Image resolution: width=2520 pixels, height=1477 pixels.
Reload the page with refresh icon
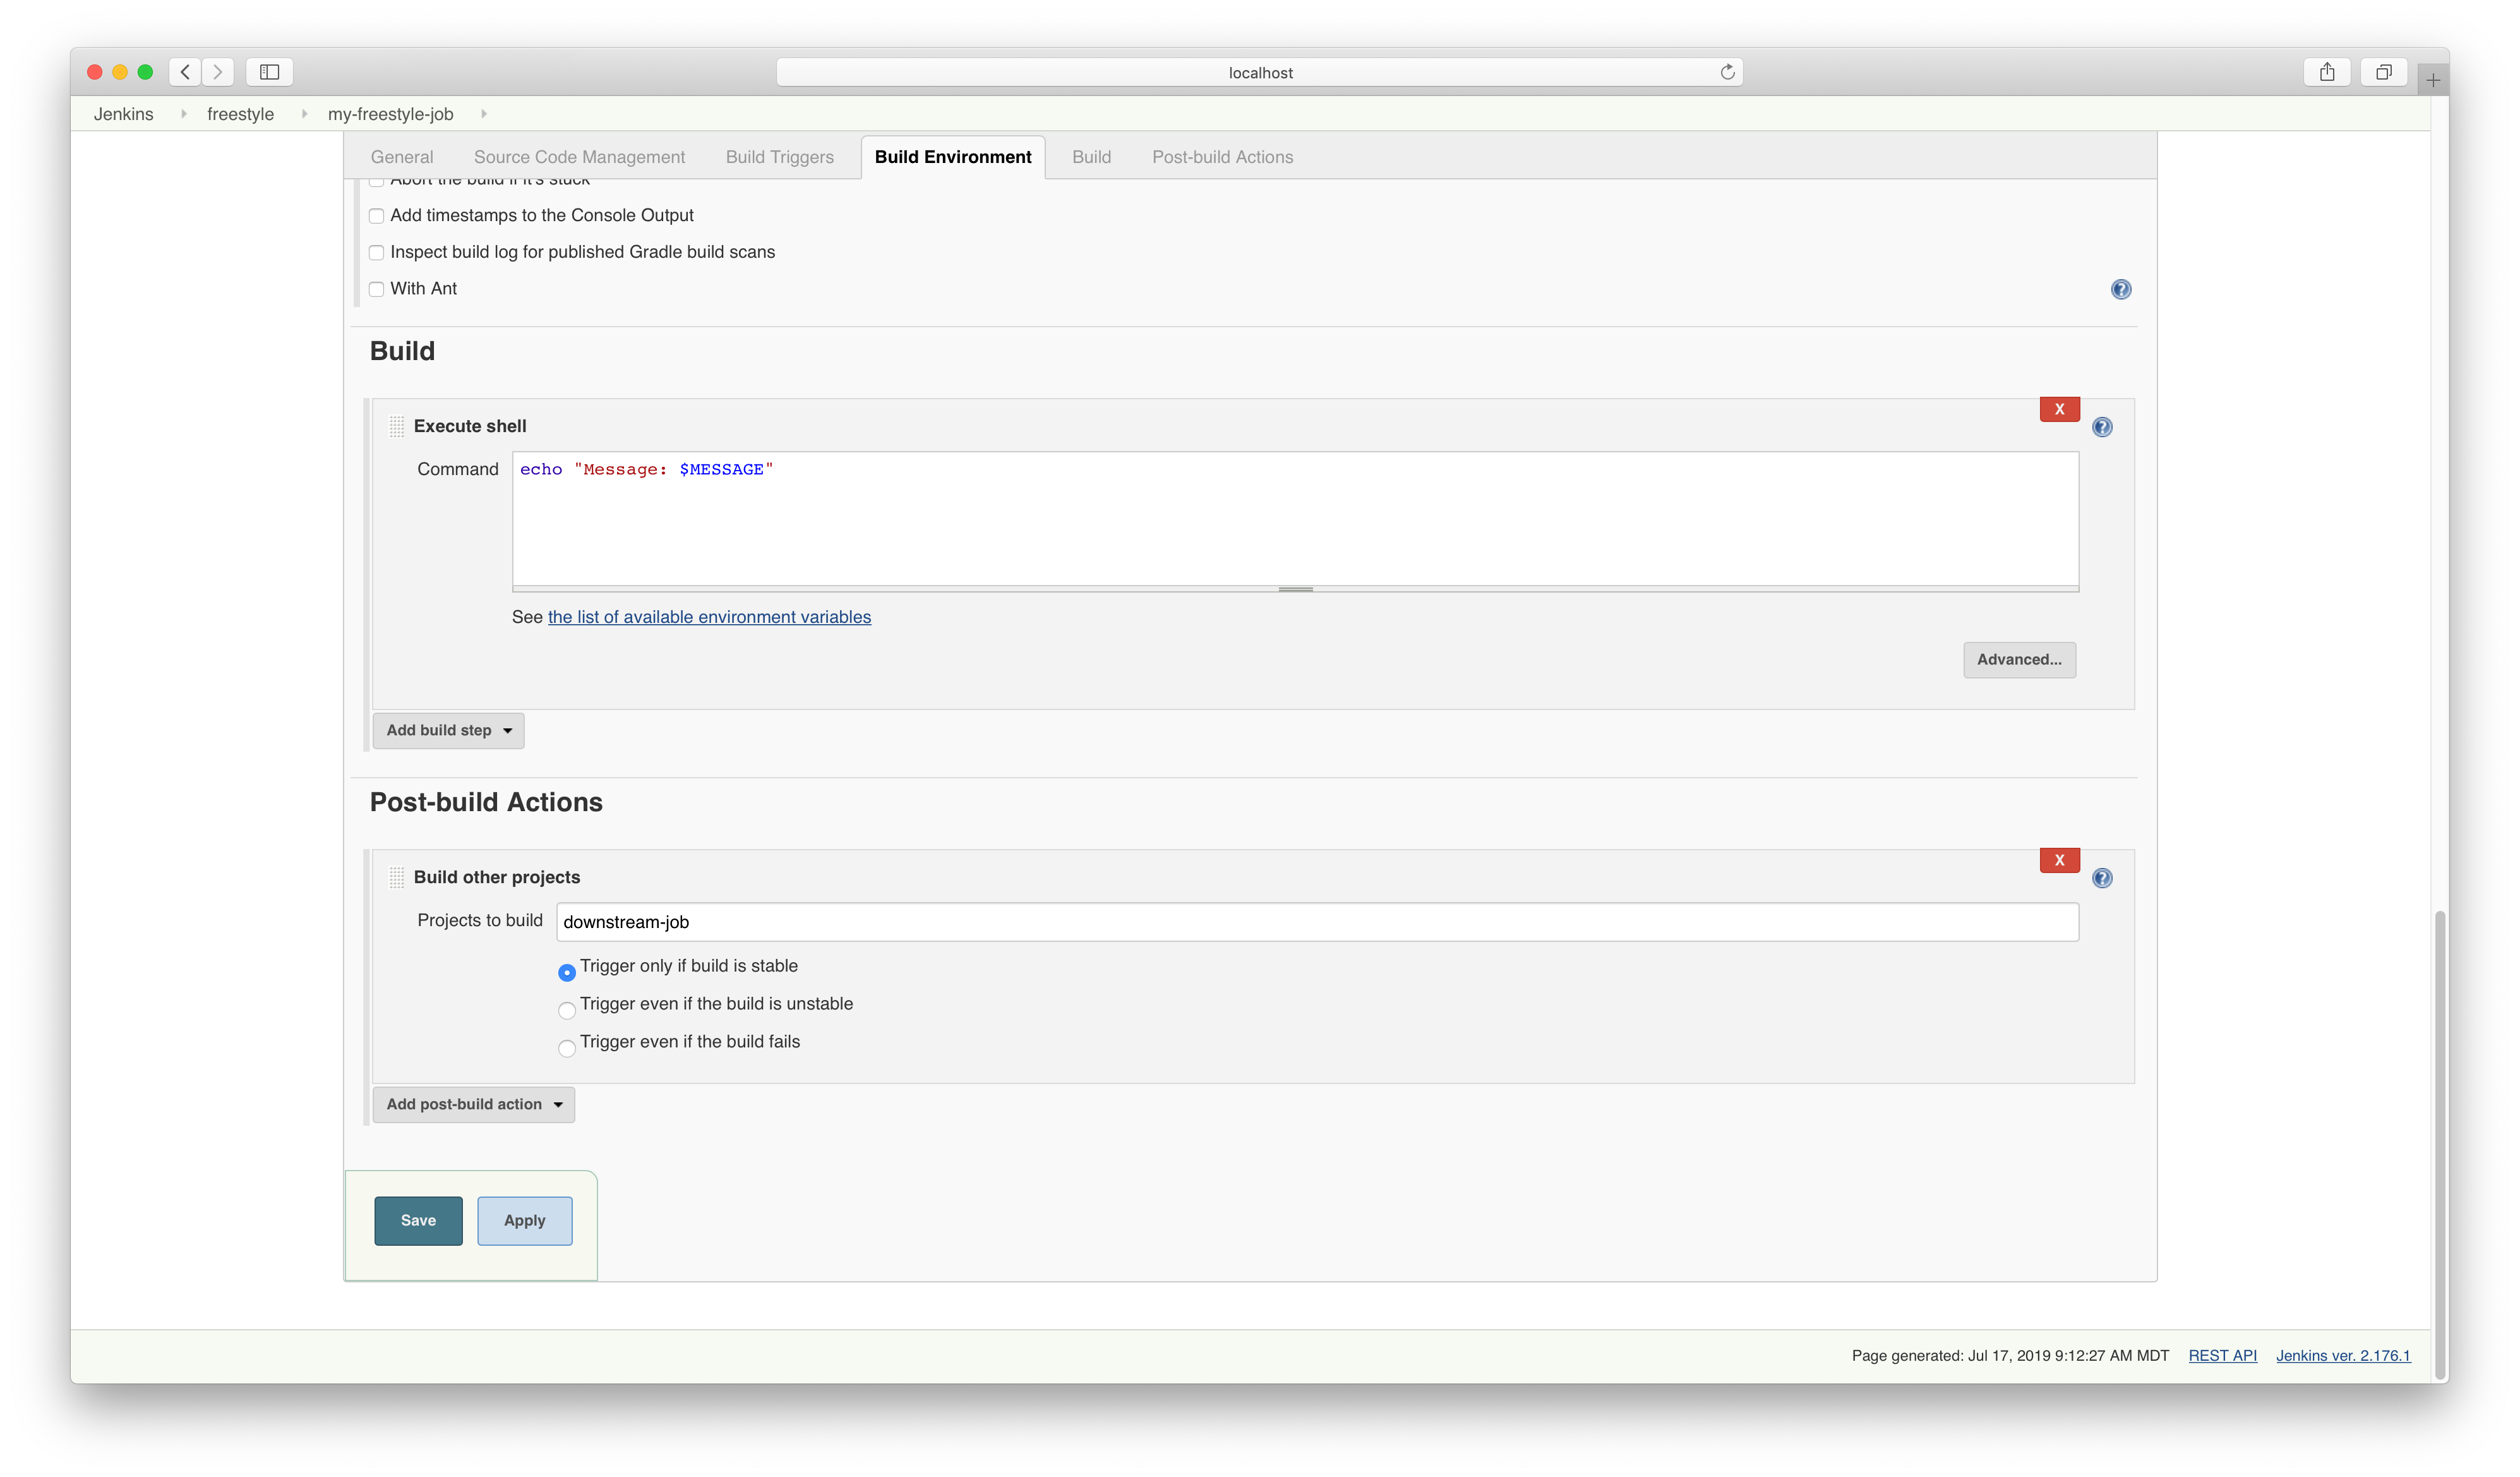pyautogui.click(x=1727, y=72)
